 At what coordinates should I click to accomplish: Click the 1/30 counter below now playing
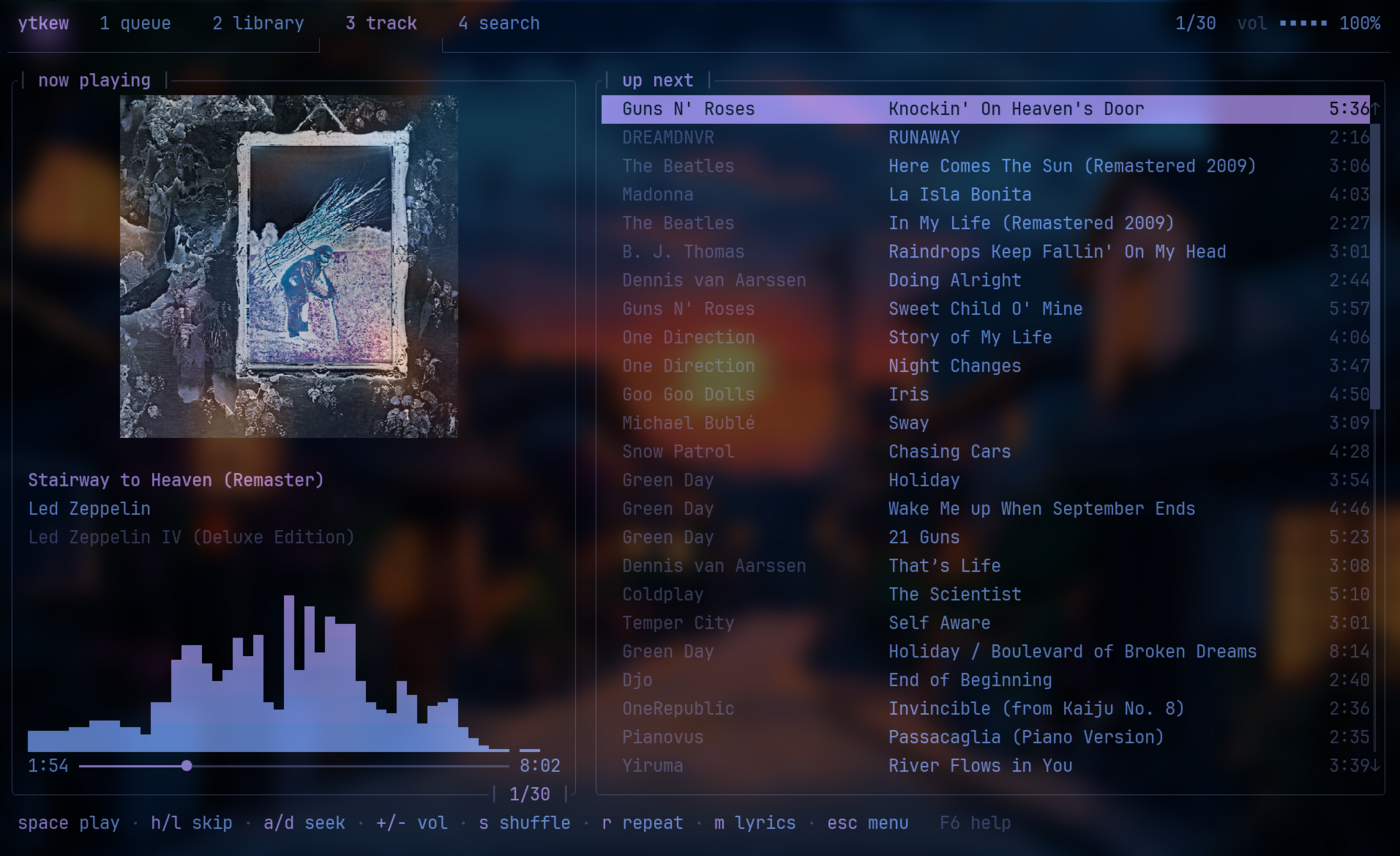coord(530,794)
